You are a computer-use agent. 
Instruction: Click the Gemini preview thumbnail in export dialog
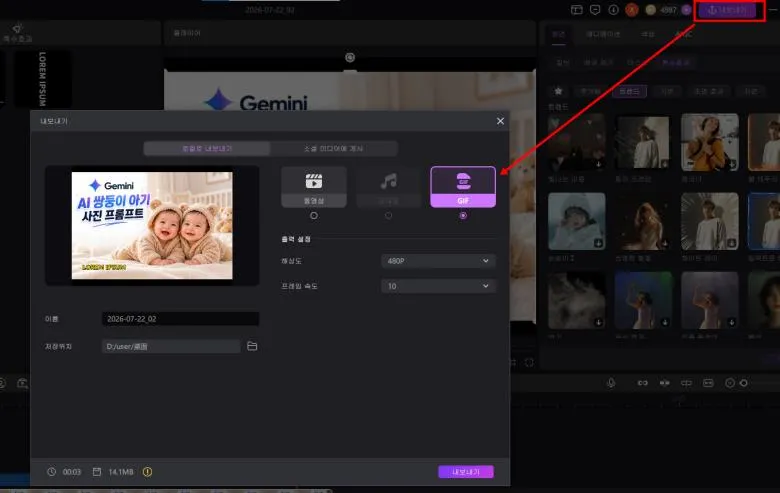[x=152, y=225]
